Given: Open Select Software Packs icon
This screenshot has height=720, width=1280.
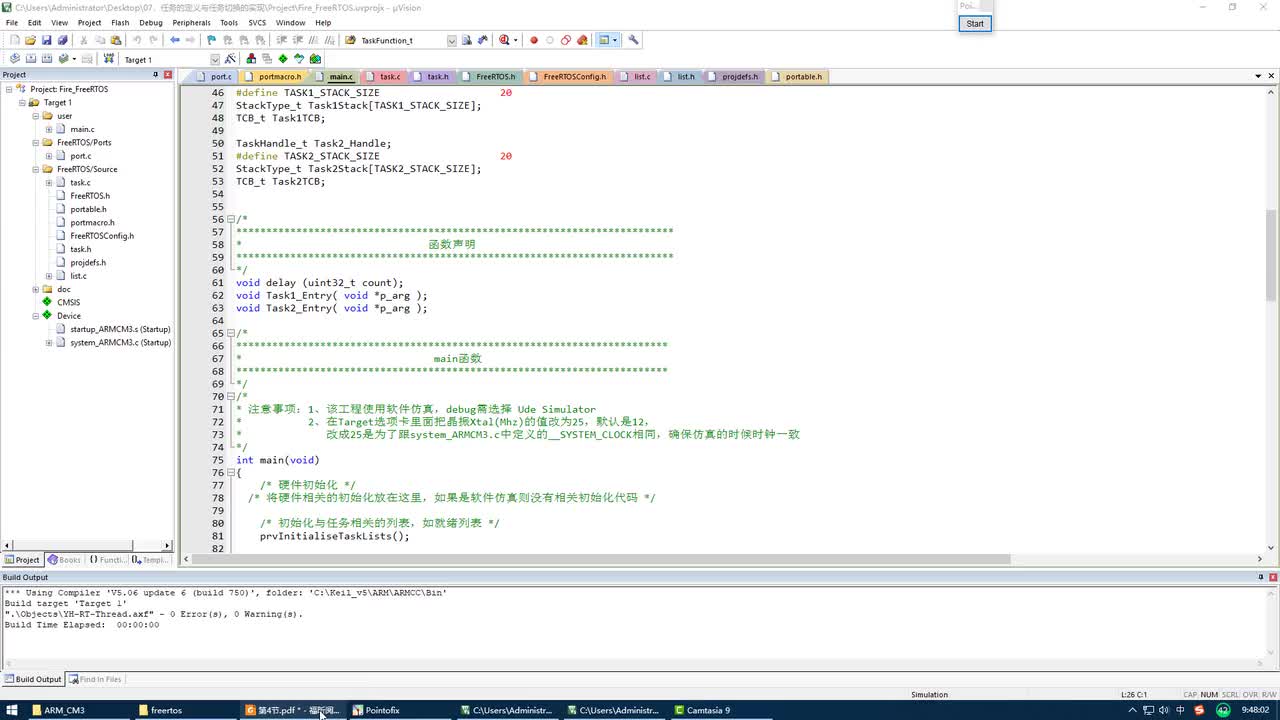Looking at the screenshot, I should (299, 59).
